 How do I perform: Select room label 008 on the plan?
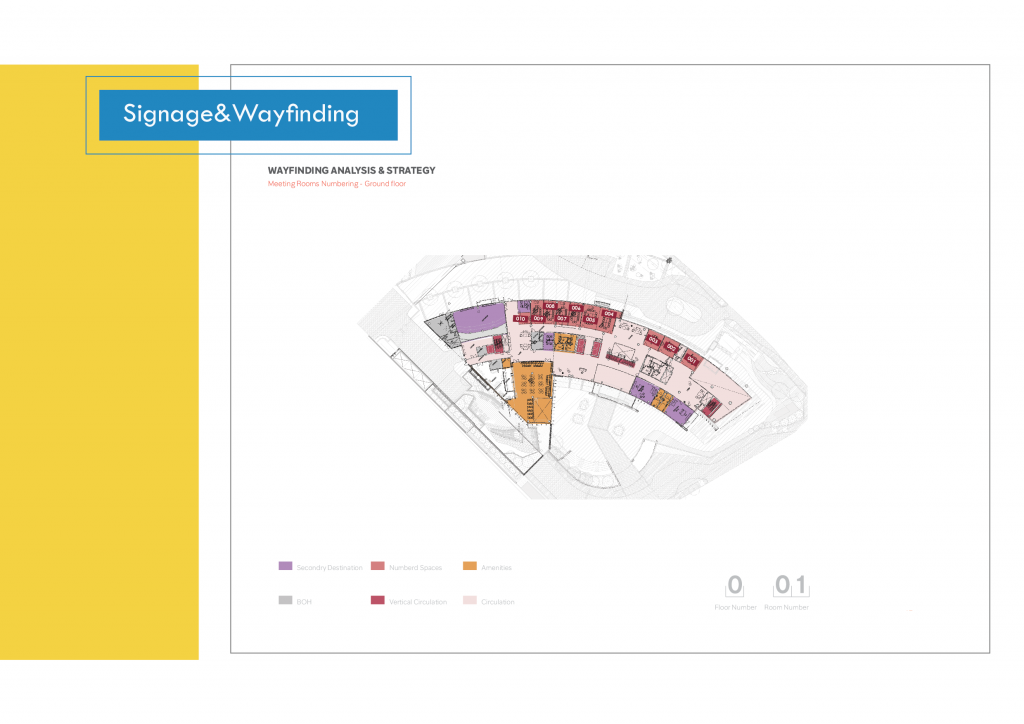point(550,307)
